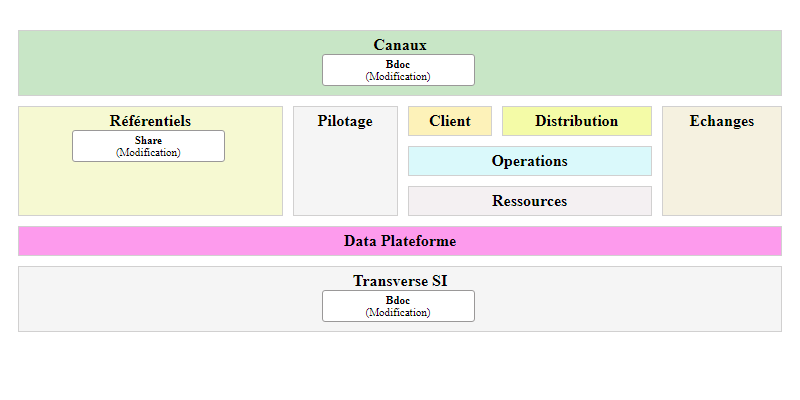
Task: Click the Transverse SI heading
Action: 400,281
